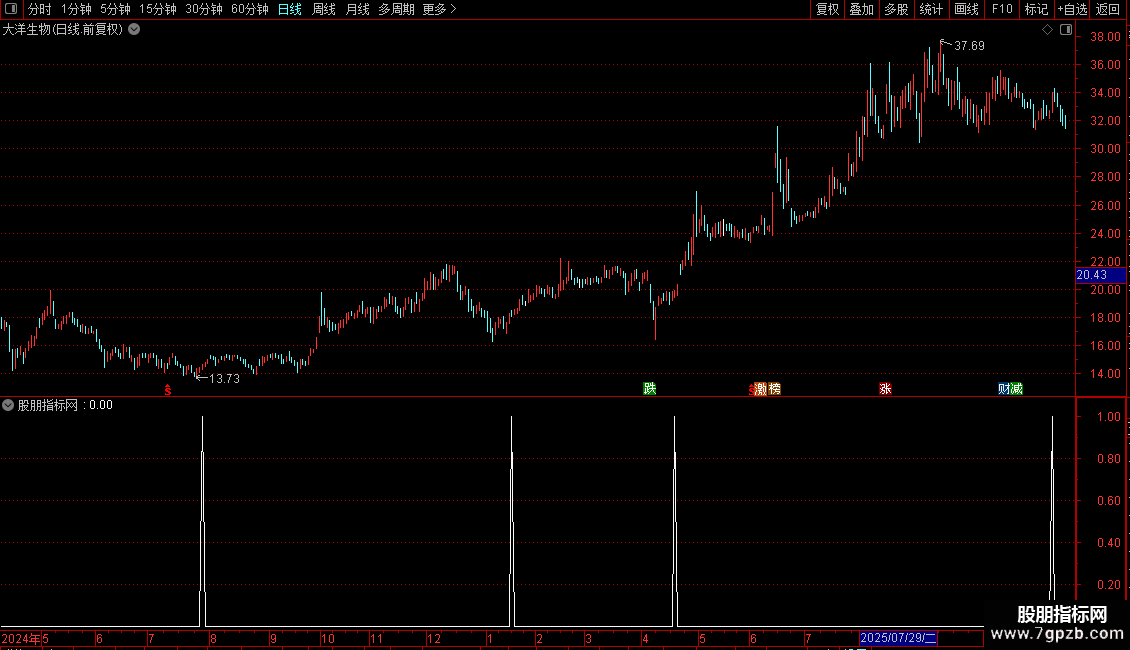Viewport: 1130px width, 650px height.
Task: Switch to 60分钟 chart period
Action: point(250,9)
